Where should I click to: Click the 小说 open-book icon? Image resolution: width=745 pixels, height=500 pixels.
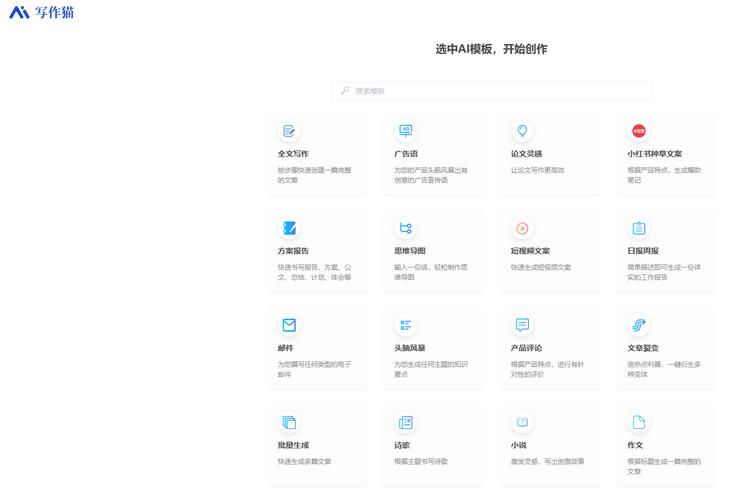click(x=522, y=422)
